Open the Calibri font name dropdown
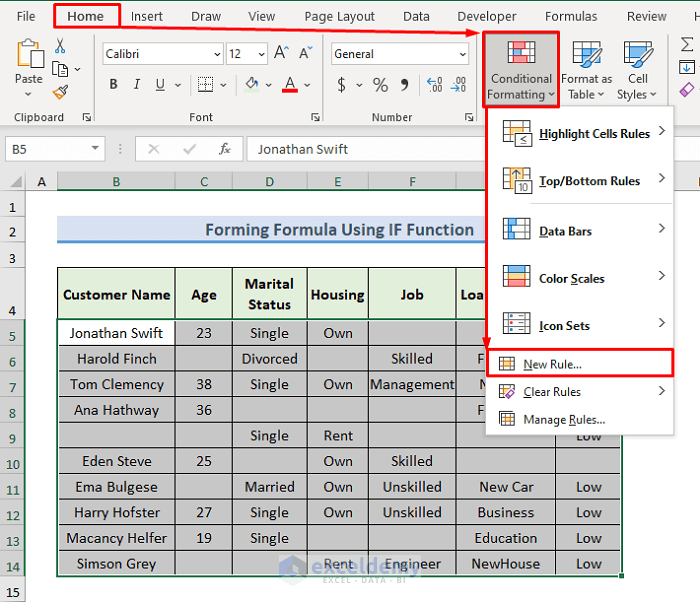This screenshot has width=700, height=602. 217,54
